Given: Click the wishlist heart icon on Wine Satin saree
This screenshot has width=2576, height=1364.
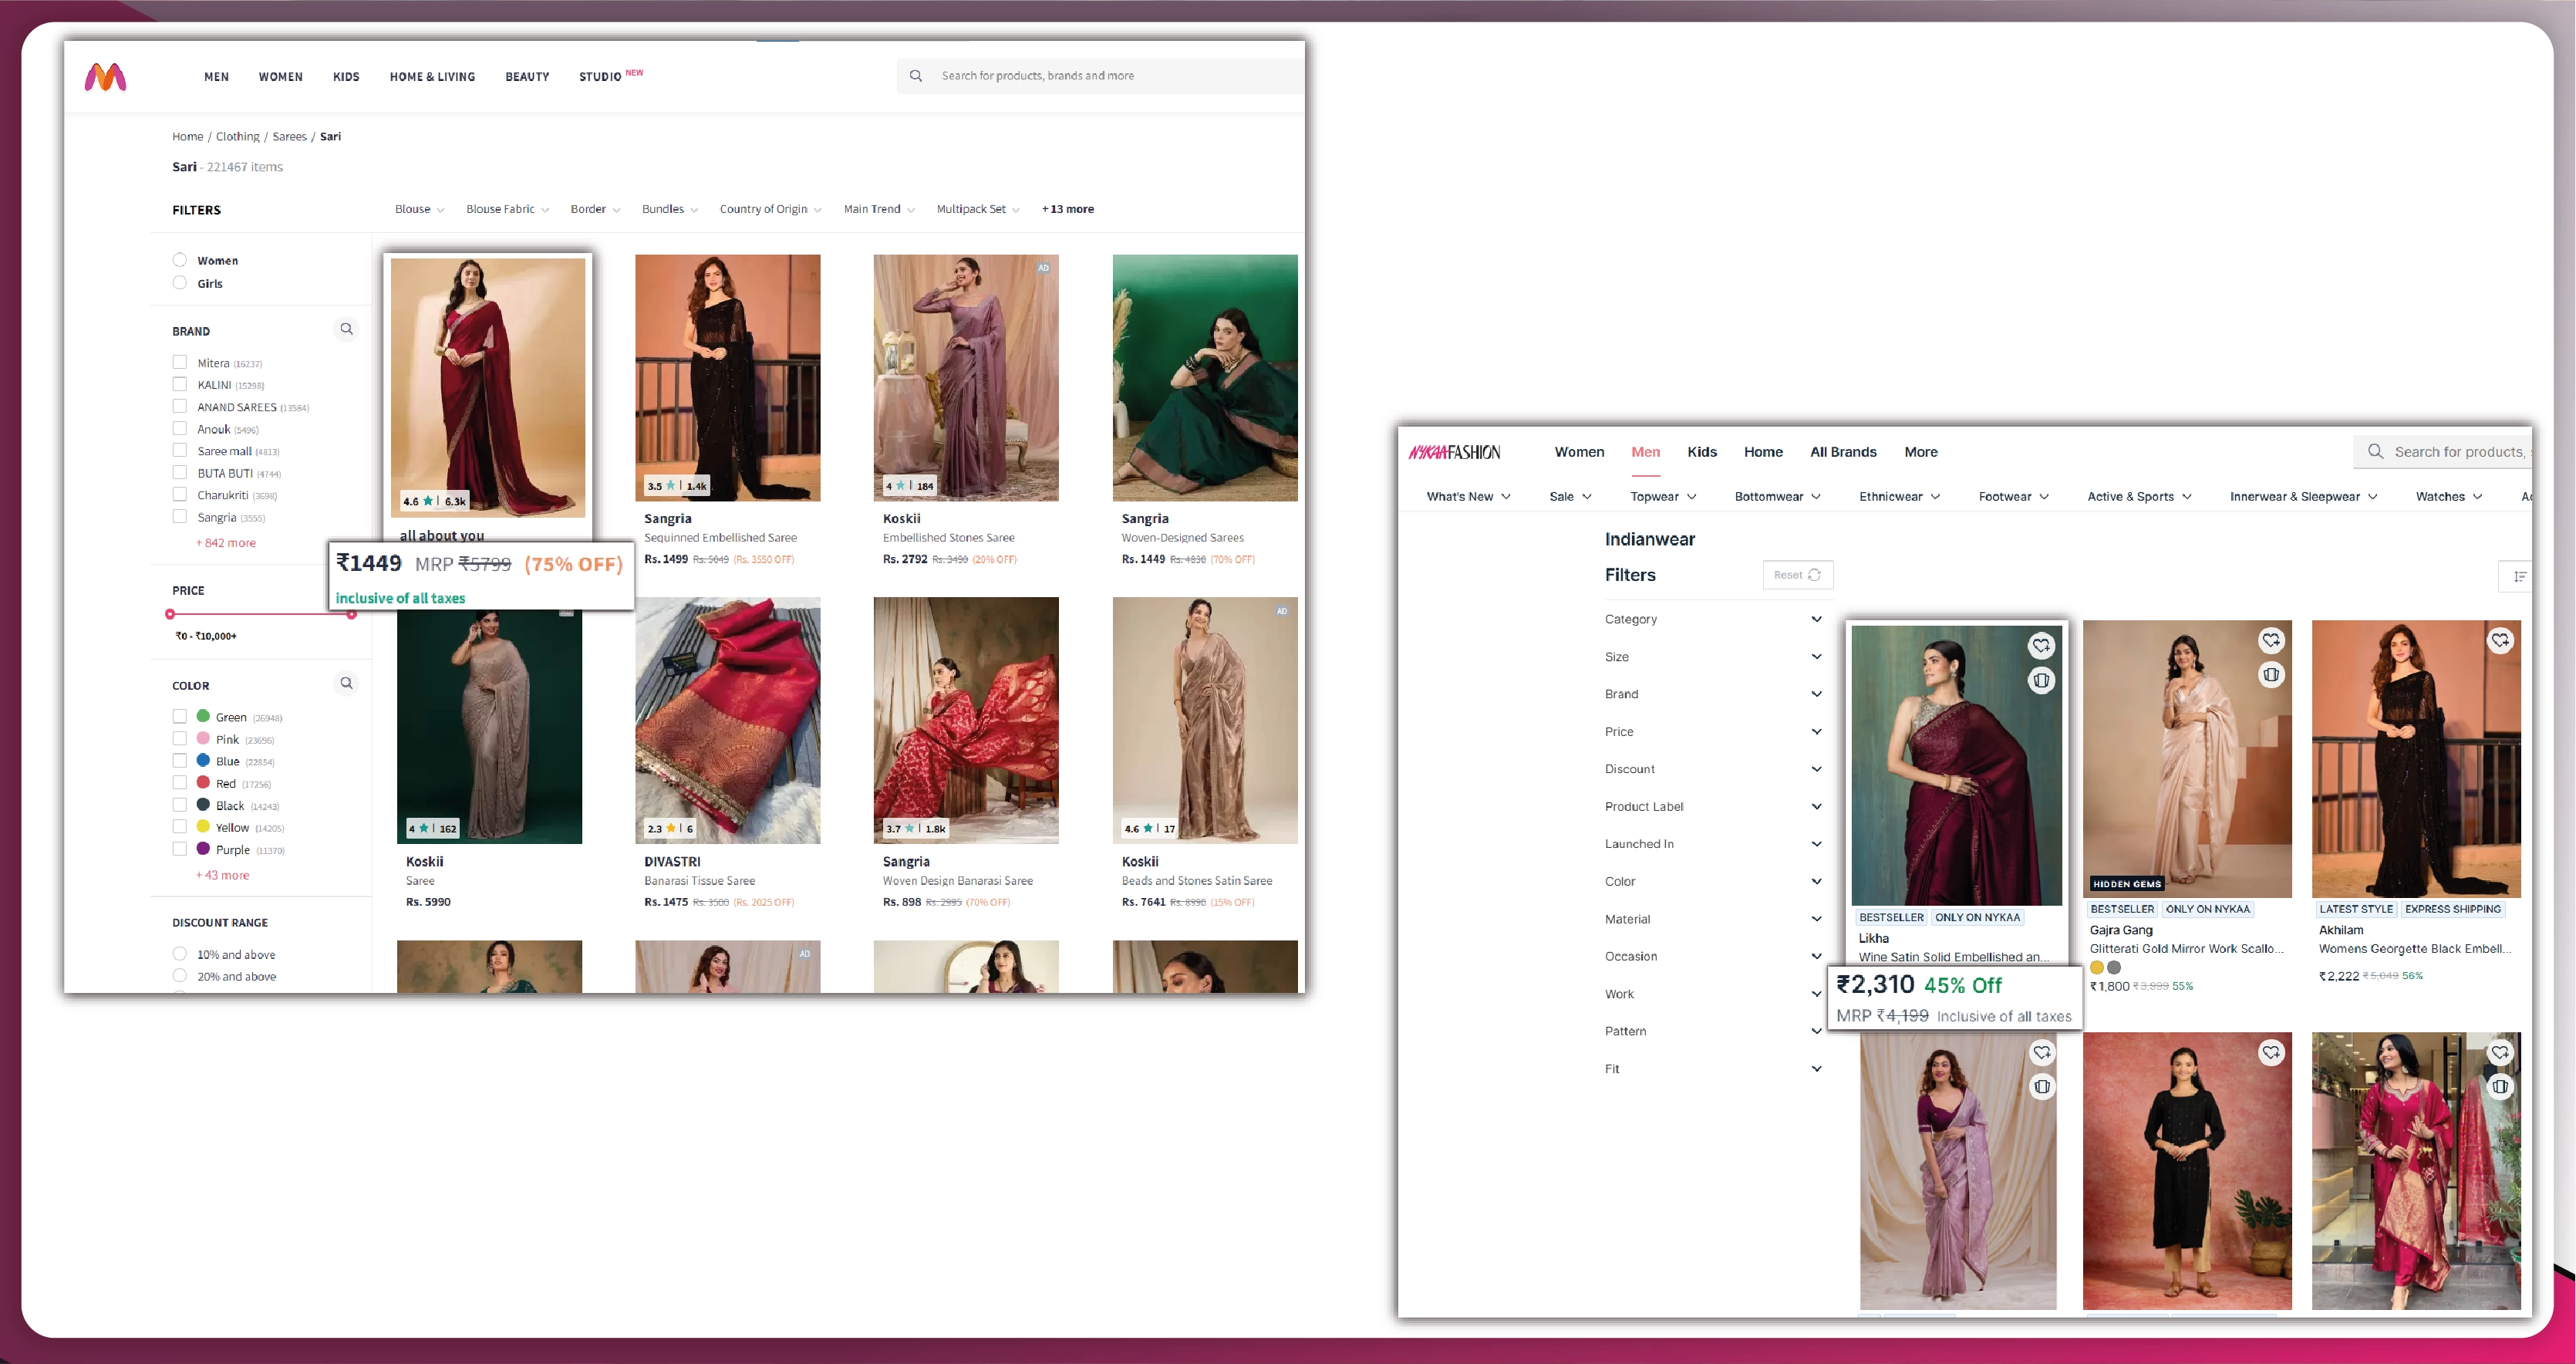Looking at the screenshot, I should (x=2043, y=640).
